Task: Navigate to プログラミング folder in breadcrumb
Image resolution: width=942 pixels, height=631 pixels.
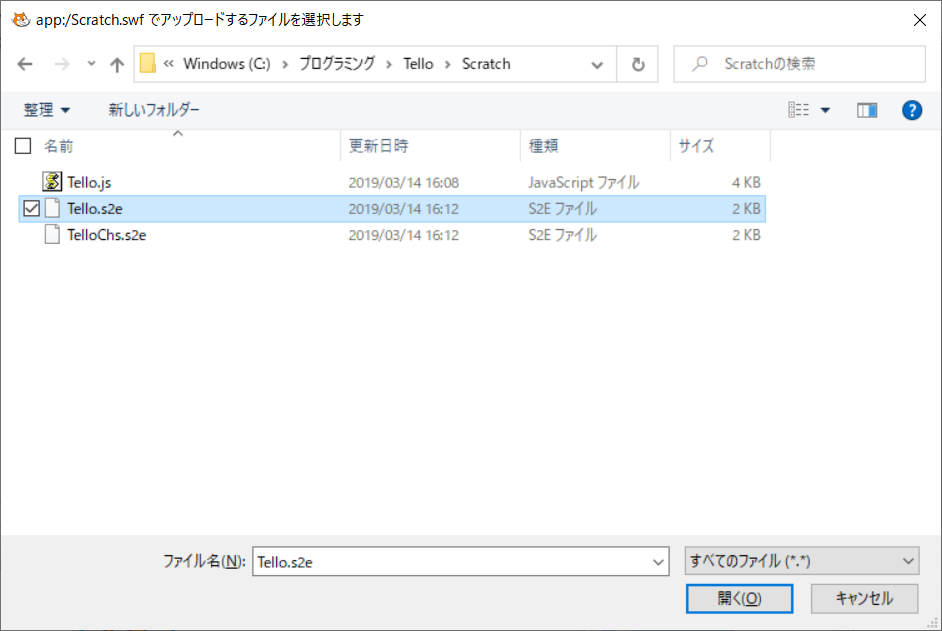Action: point(337,64)
